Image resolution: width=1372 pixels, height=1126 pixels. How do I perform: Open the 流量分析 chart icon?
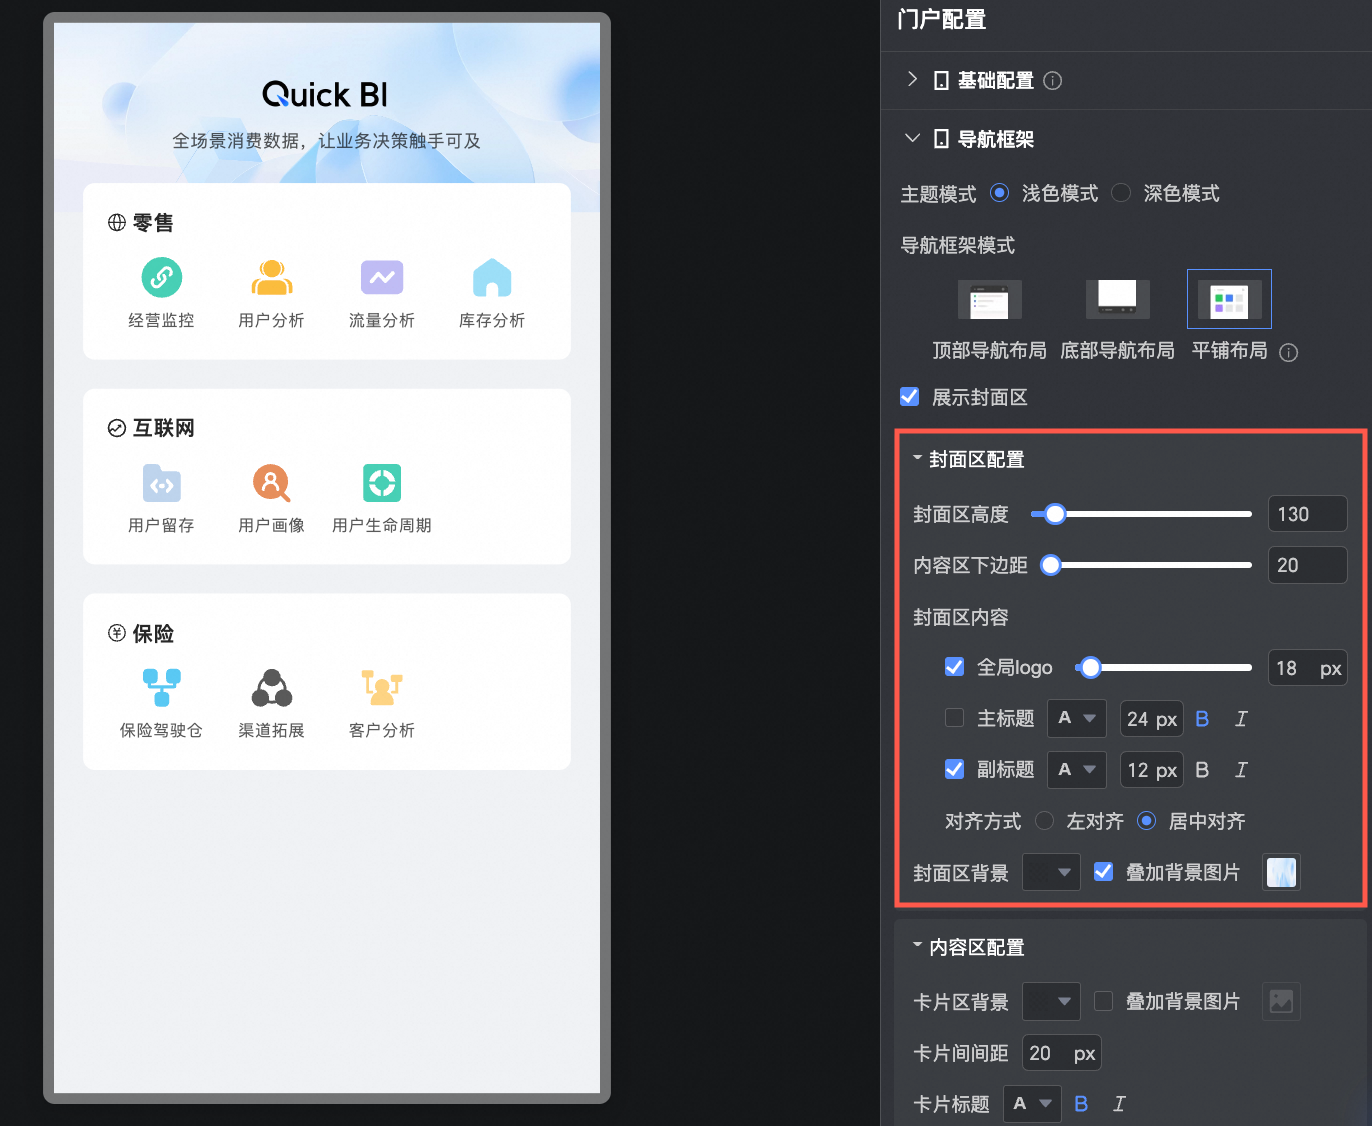(382, 277)
